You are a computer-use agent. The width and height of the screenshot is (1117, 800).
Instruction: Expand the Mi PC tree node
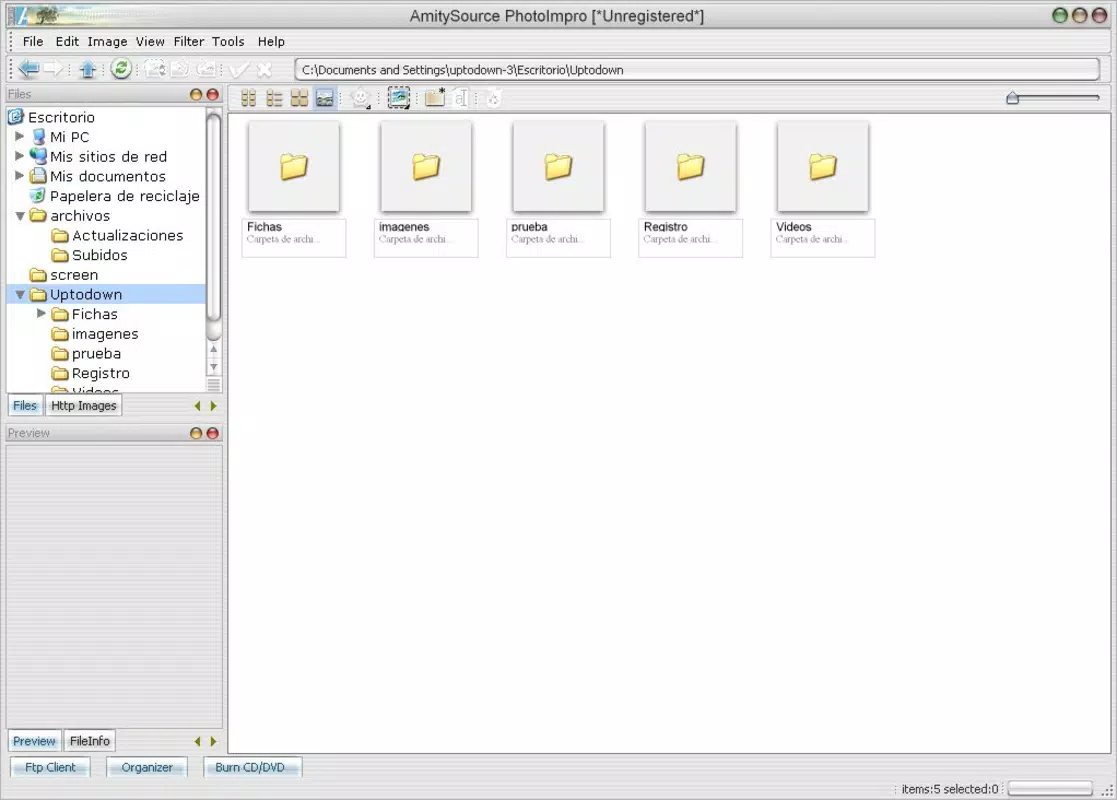[x=19, y=136]
